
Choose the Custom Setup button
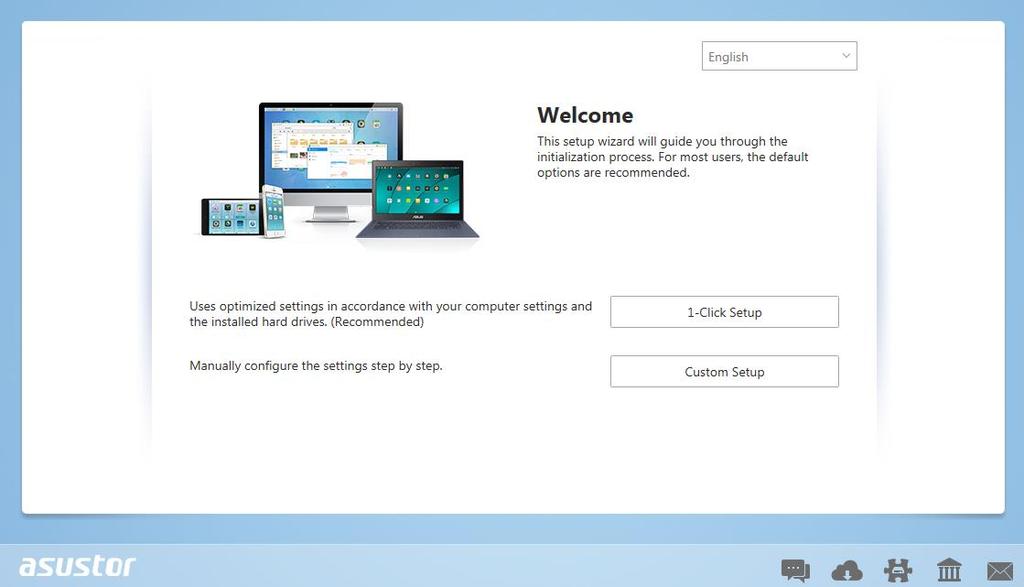click(724, 372)
